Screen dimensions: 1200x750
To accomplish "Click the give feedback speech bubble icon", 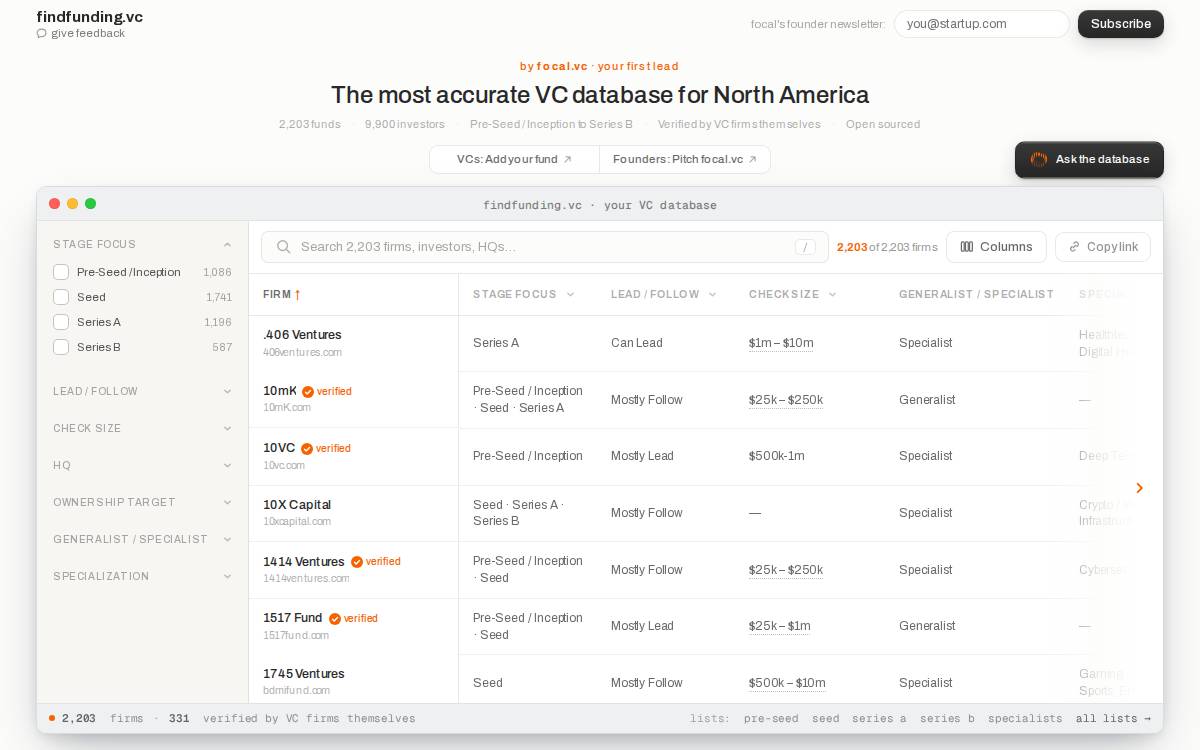I will click(41, 33).
